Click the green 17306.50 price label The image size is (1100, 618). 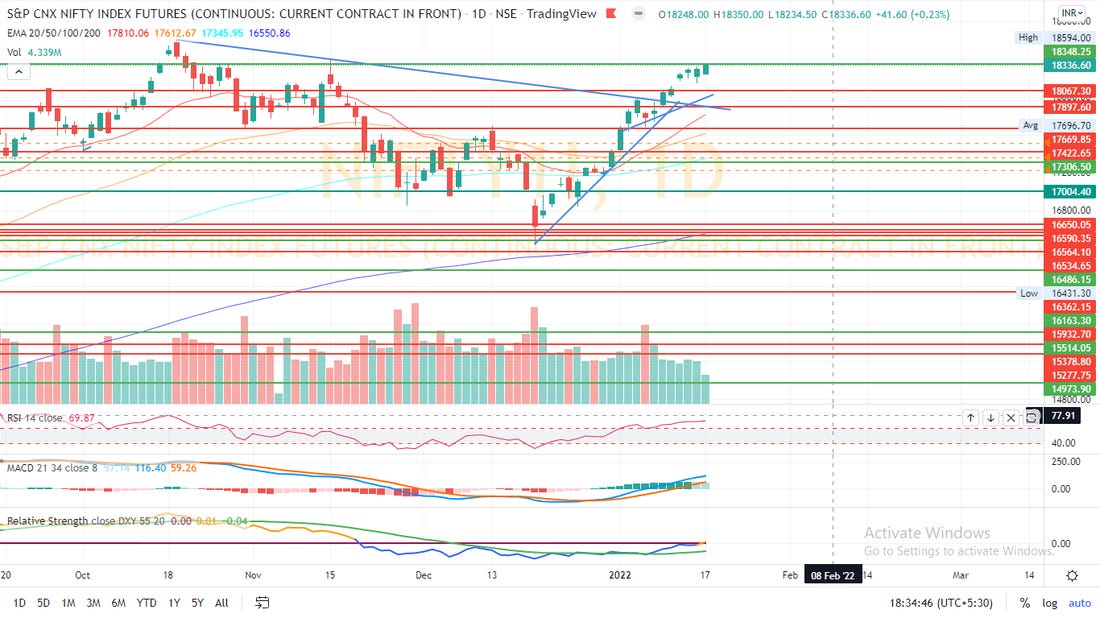coord(1071,167)
